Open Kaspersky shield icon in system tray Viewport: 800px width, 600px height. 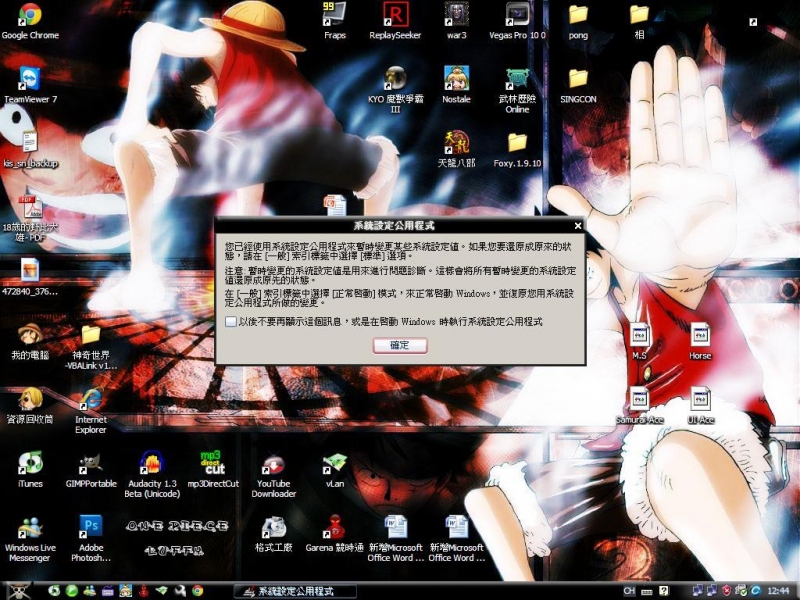coord(726,590)
